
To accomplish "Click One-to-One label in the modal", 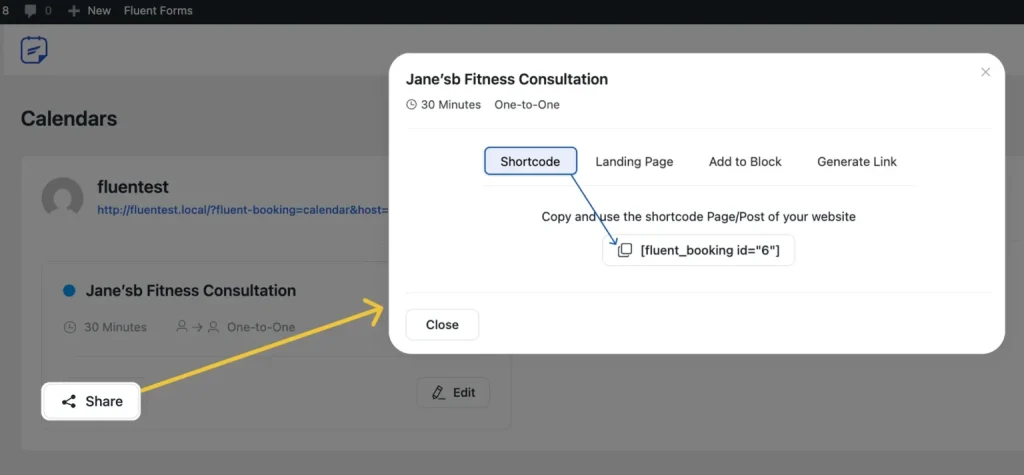I will [x=527, y=105].
